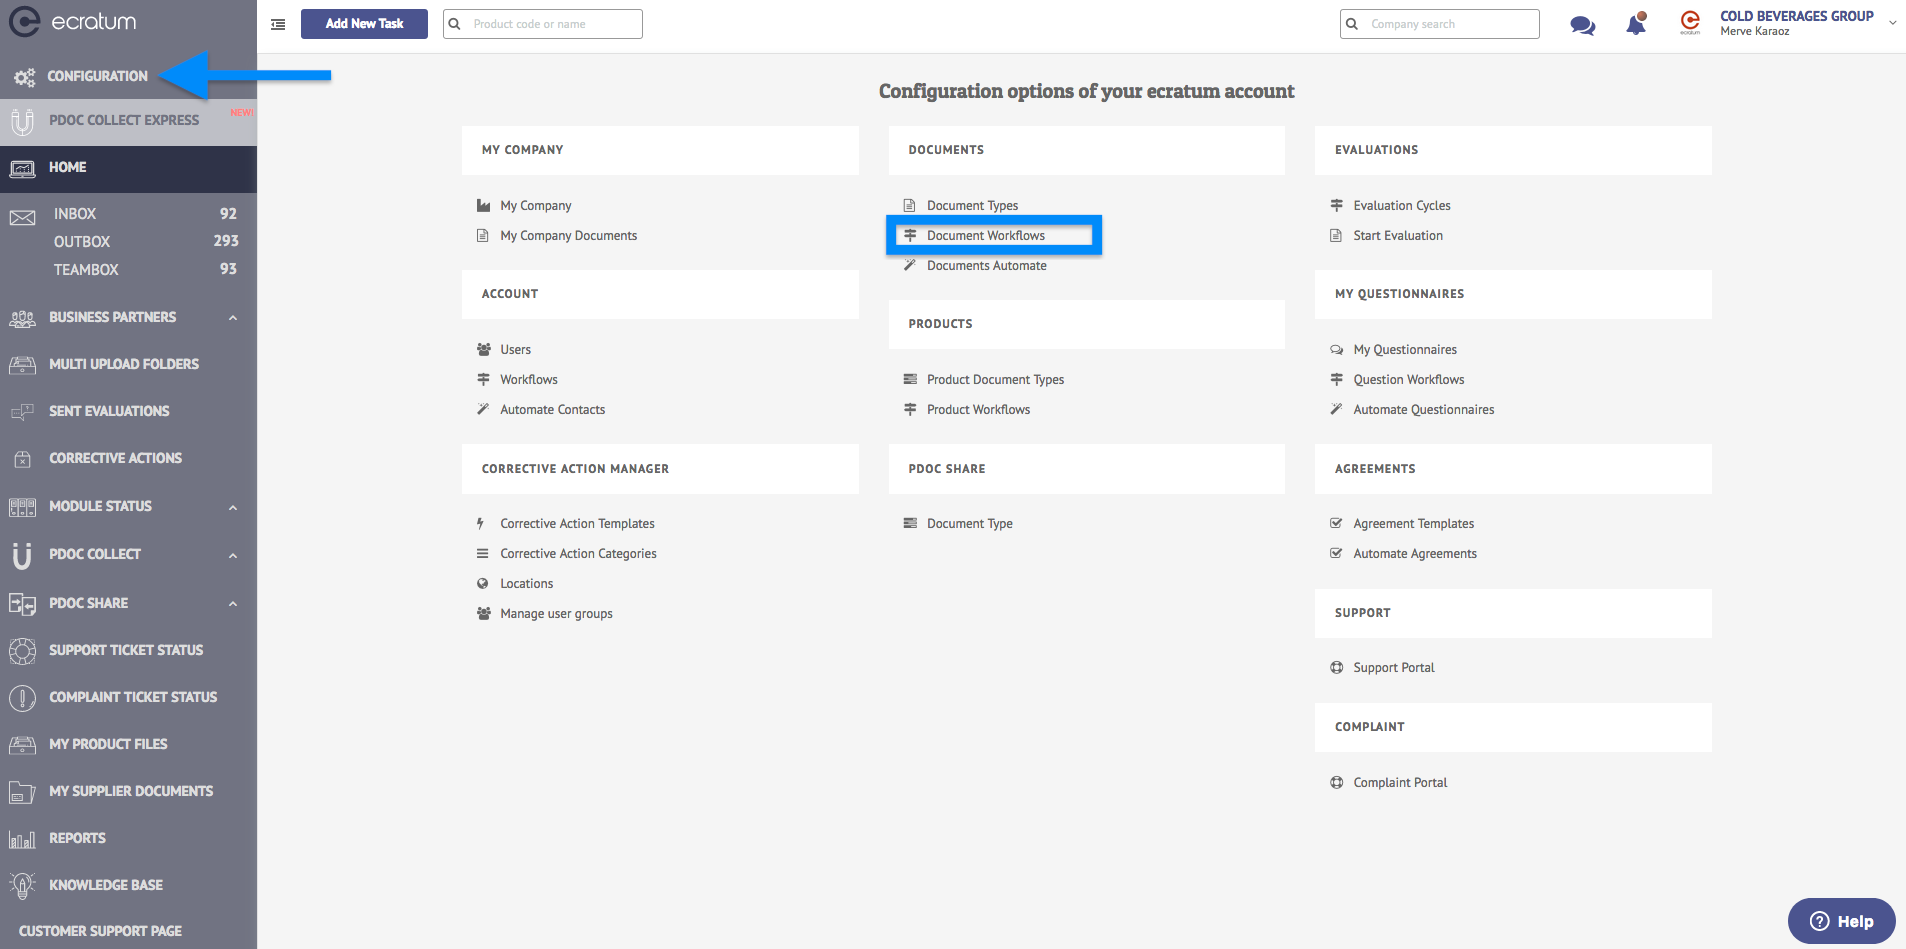
Task: Expand the Business Partners sidebar section
Action: click(x=233, y=318)
